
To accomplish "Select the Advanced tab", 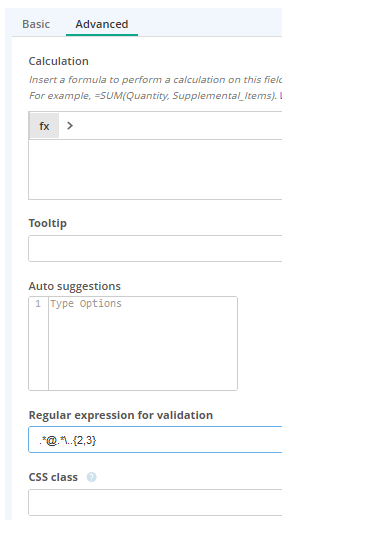I will pyautogui.click(x=102, y=24).
